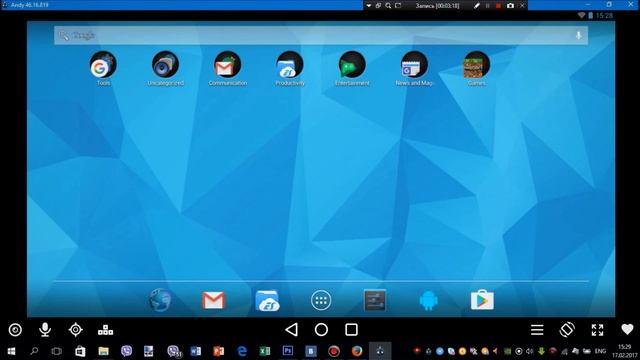Image resolution: width=640 pixels, height=360 pixels.
Task: Tap the Google search bar
Action: [321, 36]
